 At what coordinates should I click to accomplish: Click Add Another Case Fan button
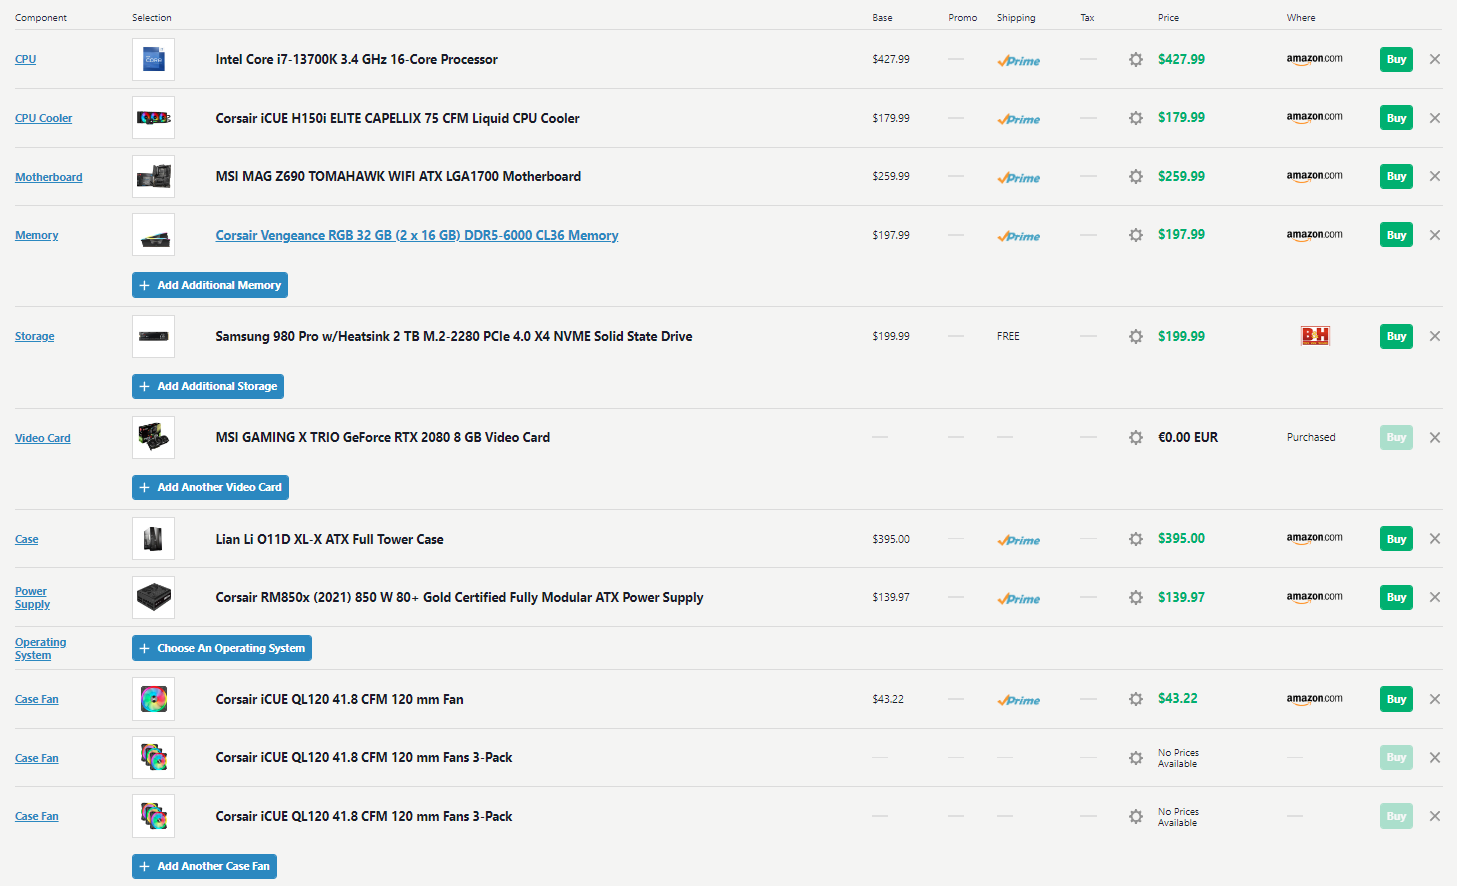click(204, 866)
